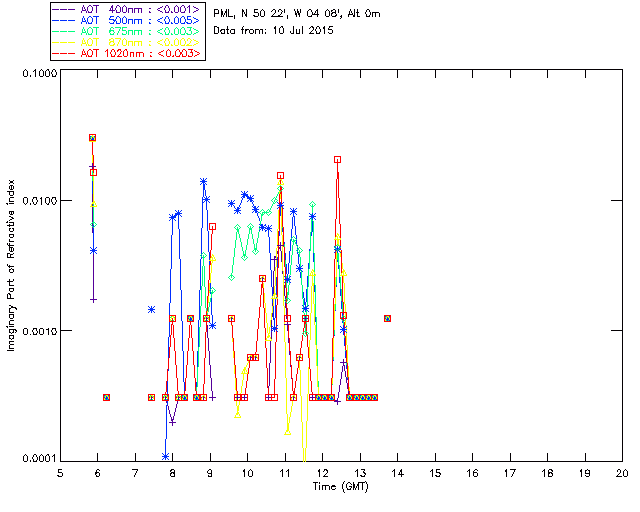This screenshot has height=512, width=640.
Task: Click the x-axis tick label 9
Action: (x=210, y=473)
